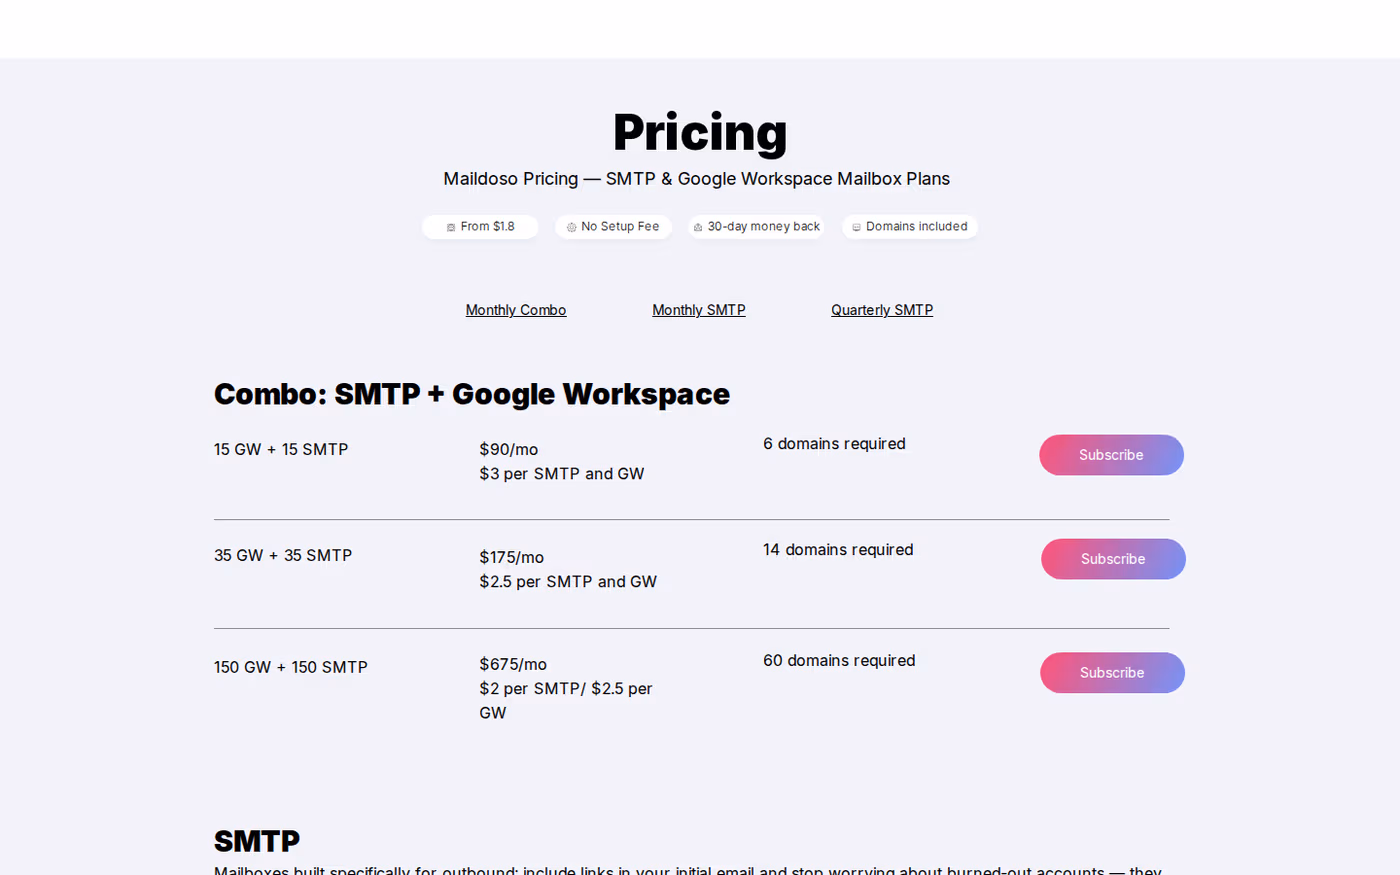Click the 'Maildoso Pricing' subtitle line
Image resolution: width=1400 pixels, height=875 pixels.
(697, 179)
